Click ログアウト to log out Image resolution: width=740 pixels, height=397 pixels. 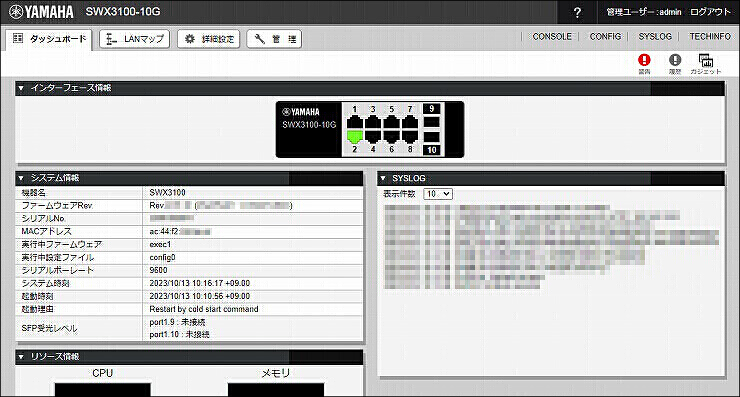click(x=710, y=12)
